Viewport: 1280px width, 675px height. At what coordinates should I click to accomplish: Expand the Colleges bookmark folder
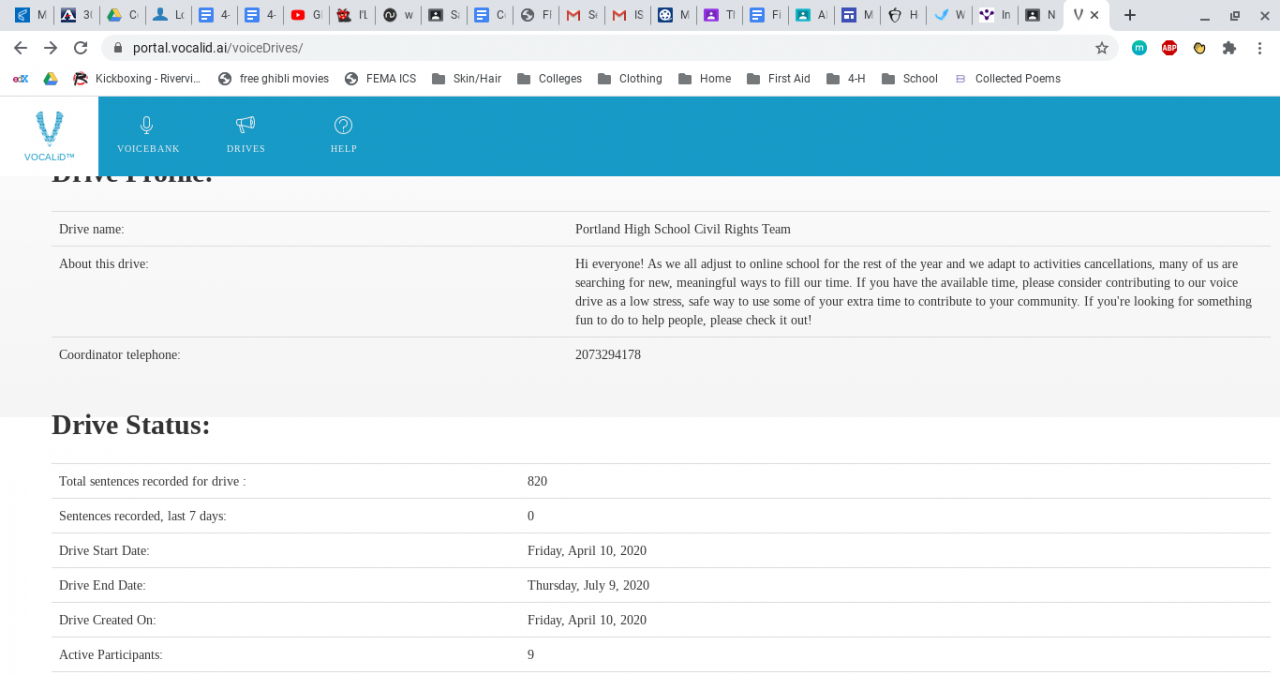point(549,79)
